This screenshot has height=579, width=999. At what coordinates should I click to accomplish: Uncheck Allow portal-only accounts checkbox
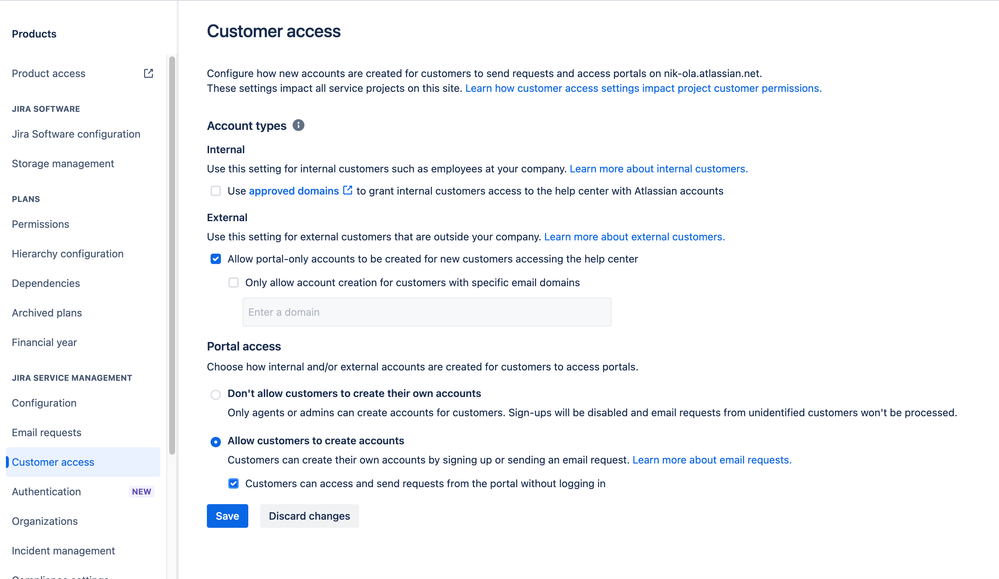tap(216, 259)
